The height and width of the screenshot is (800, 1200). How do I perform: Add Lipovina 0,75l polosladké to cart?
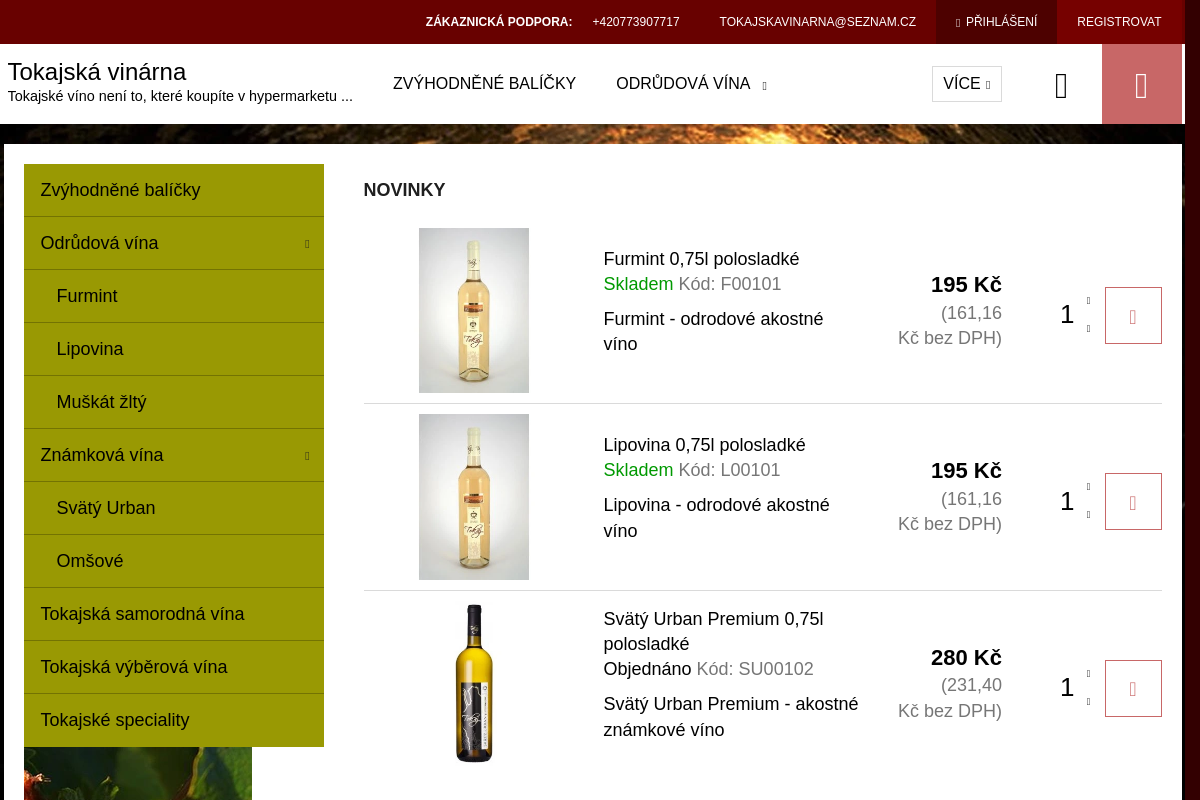1132,502
